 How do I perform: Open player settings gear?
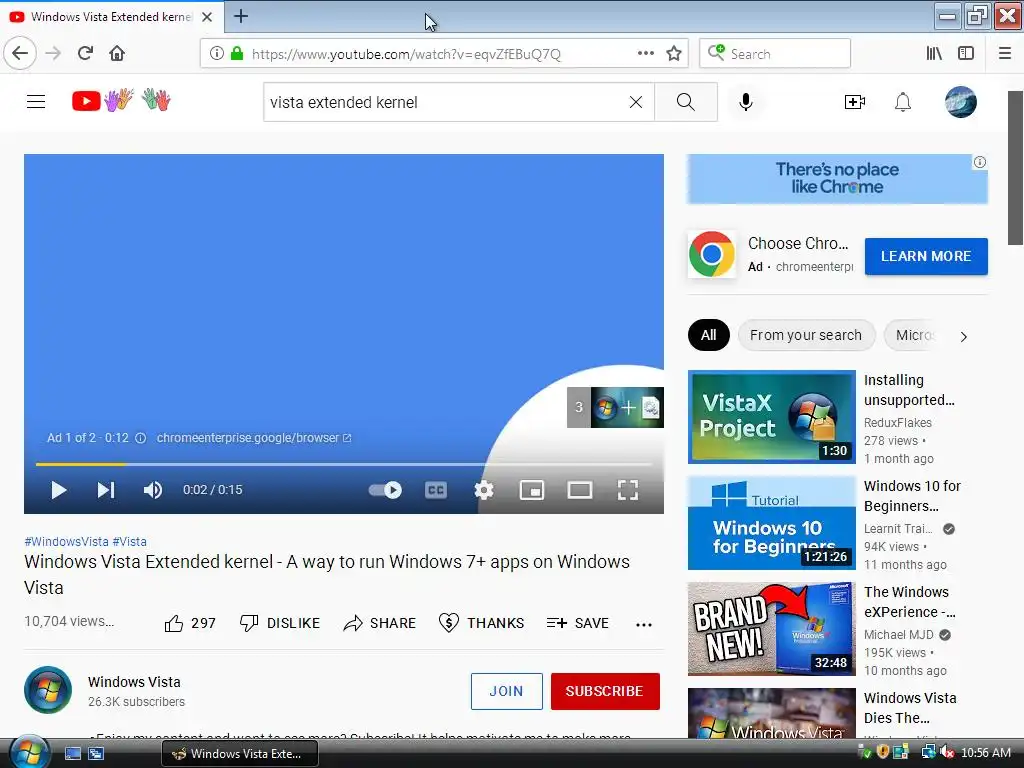(484, 490)
